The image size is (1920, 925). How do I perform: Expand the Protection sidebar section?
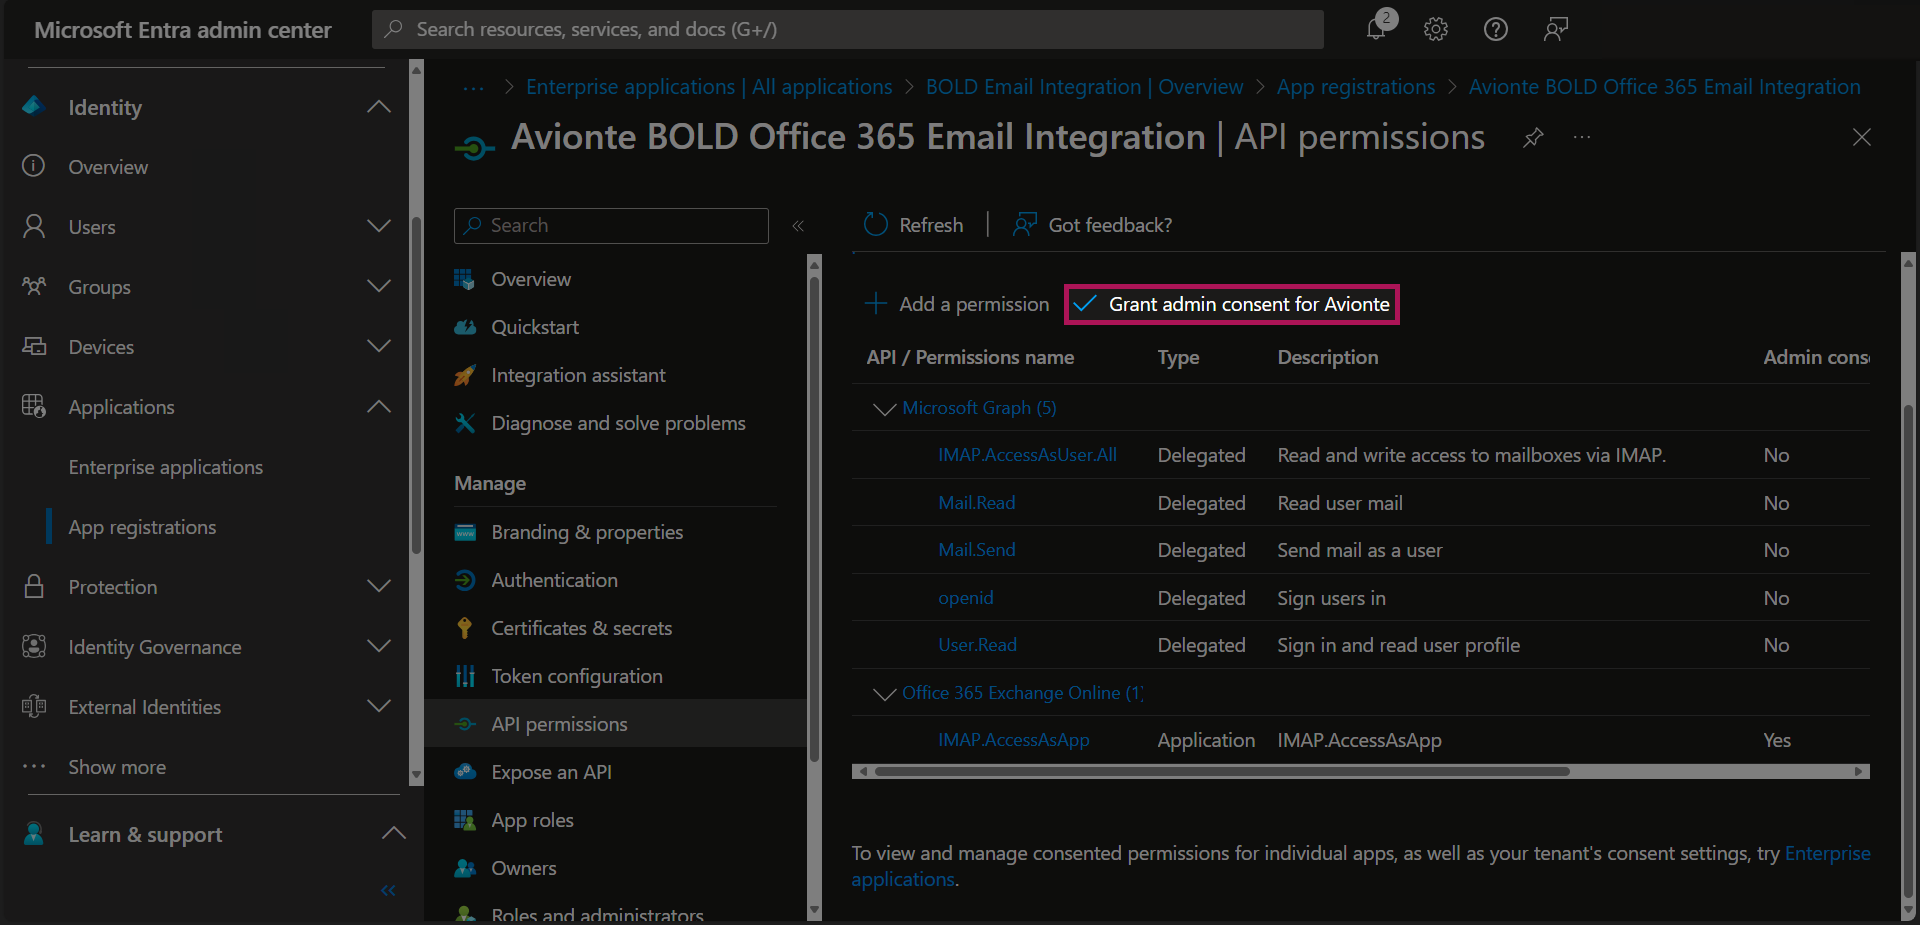coord(378,587)
